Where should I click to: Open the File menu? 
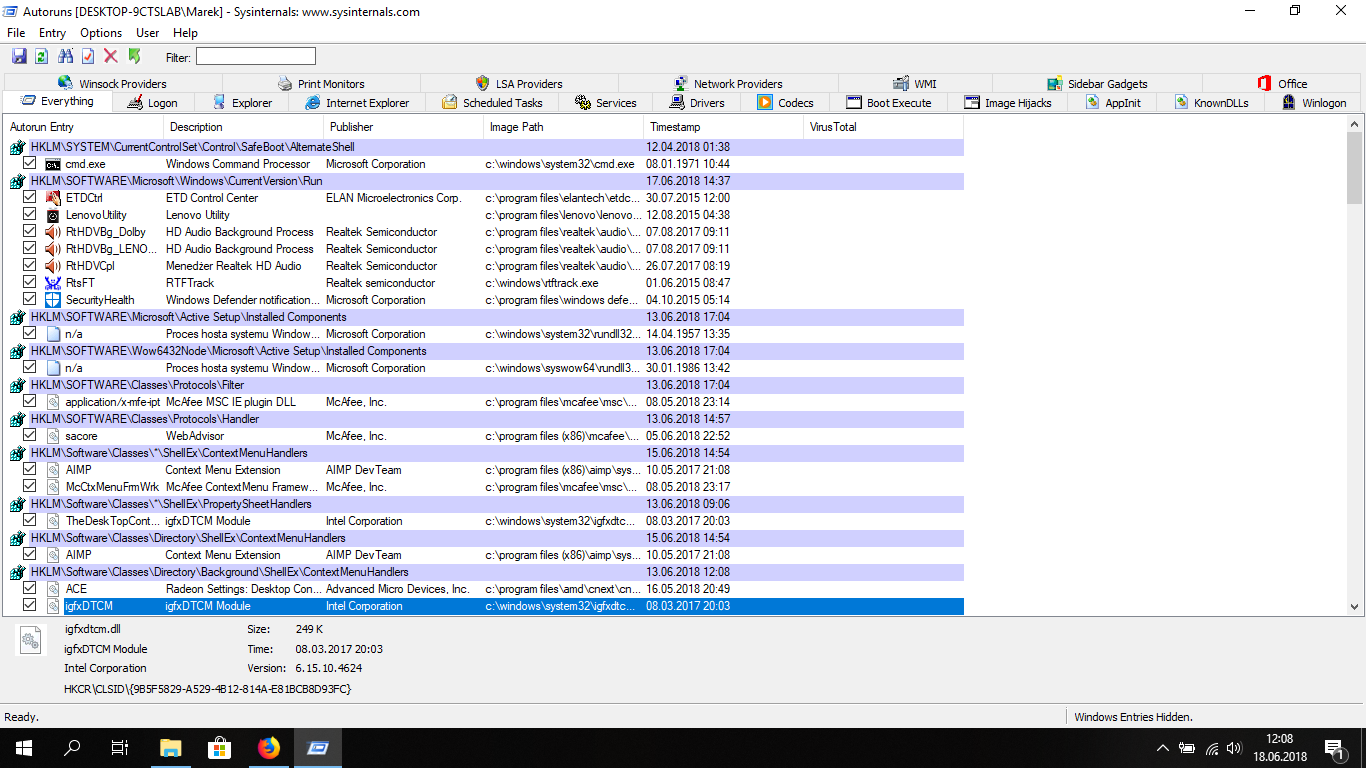pos(16,33)
